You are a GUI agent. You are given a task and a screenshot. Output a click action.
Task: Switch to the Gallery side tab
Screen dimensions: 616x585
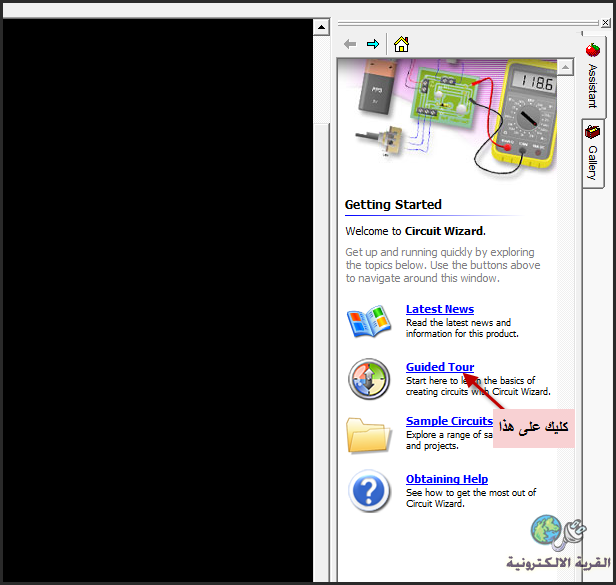tap(592, 154)
